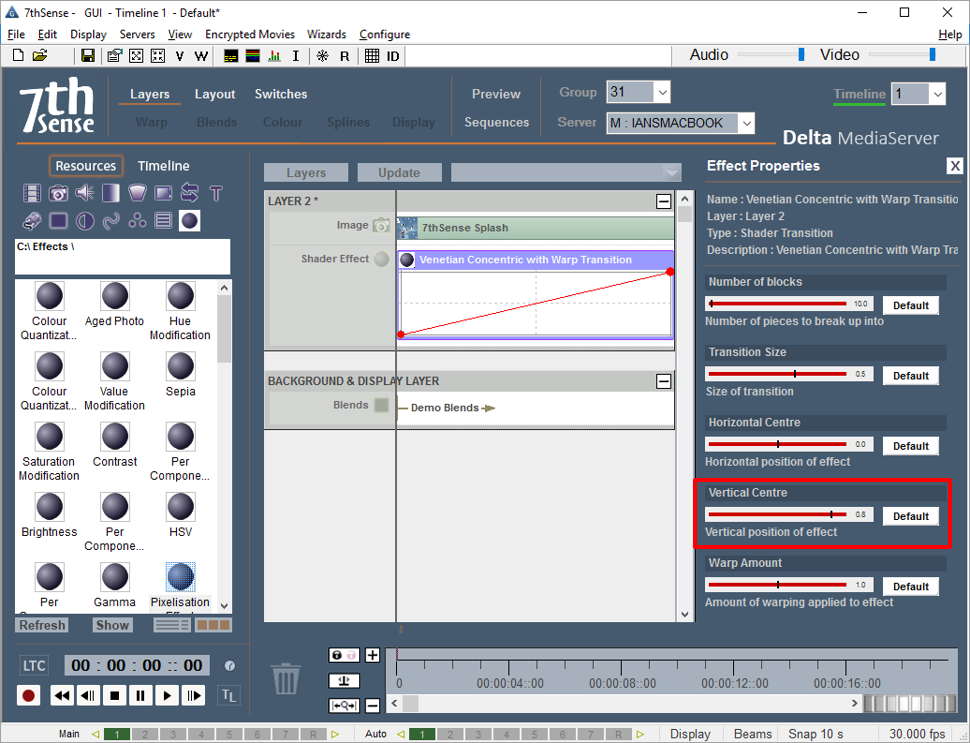Reset Vertical Centre with Default button

click(x=911, y=517)
